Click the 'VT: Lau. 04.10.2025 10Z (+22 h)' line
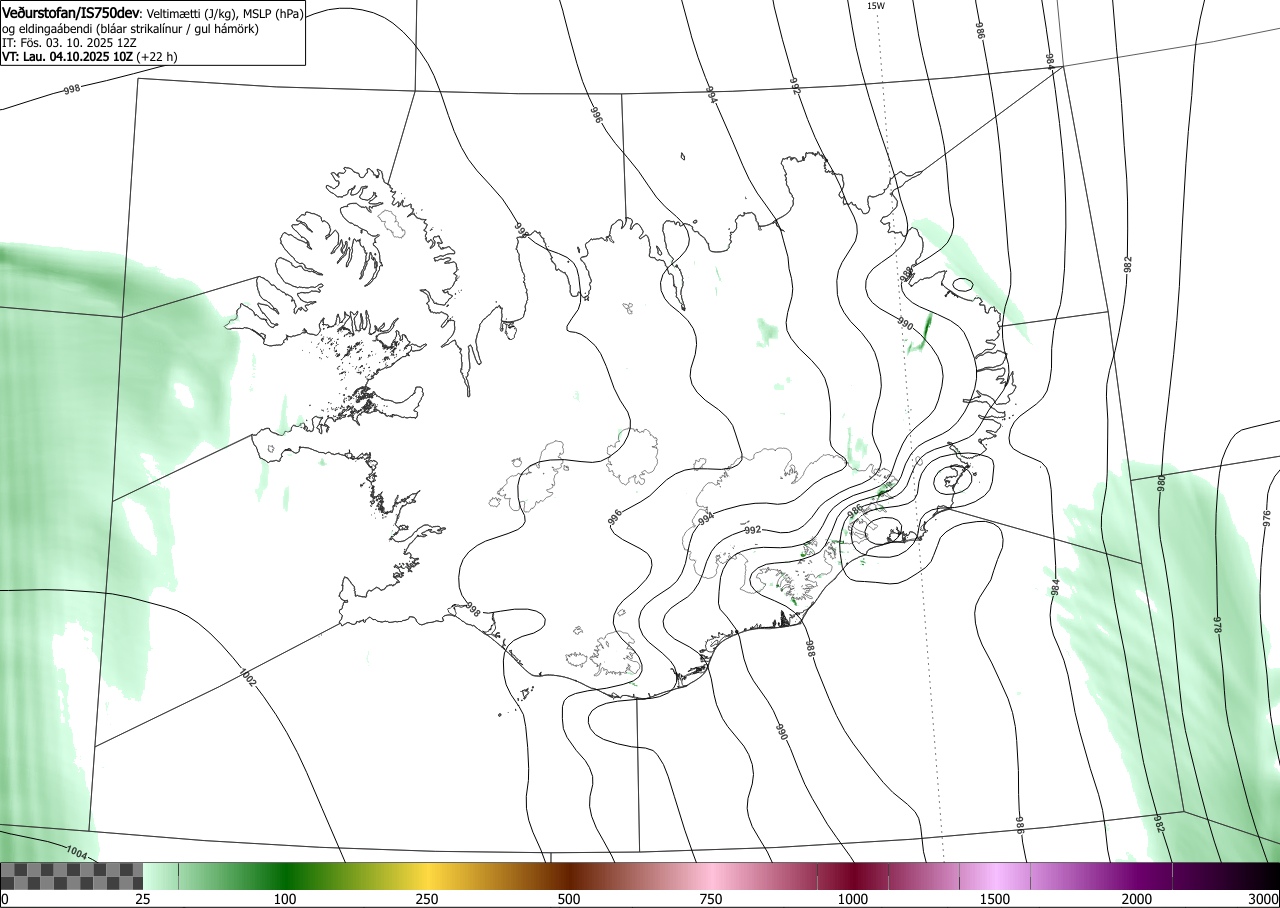 [x=90, y=58]
